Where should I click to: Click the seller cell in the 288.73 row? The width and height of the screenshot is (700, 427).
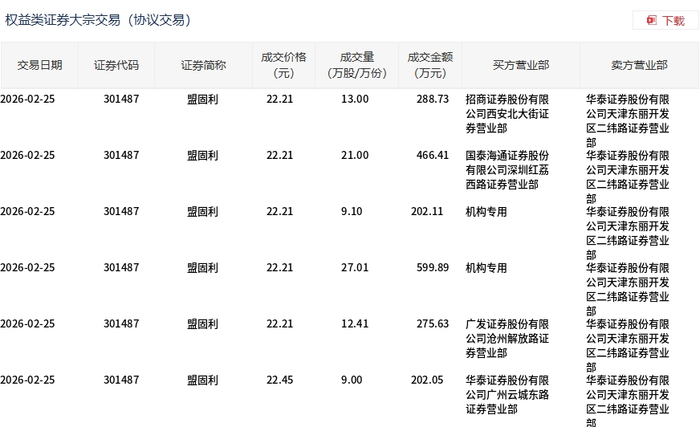coord(628,121)
